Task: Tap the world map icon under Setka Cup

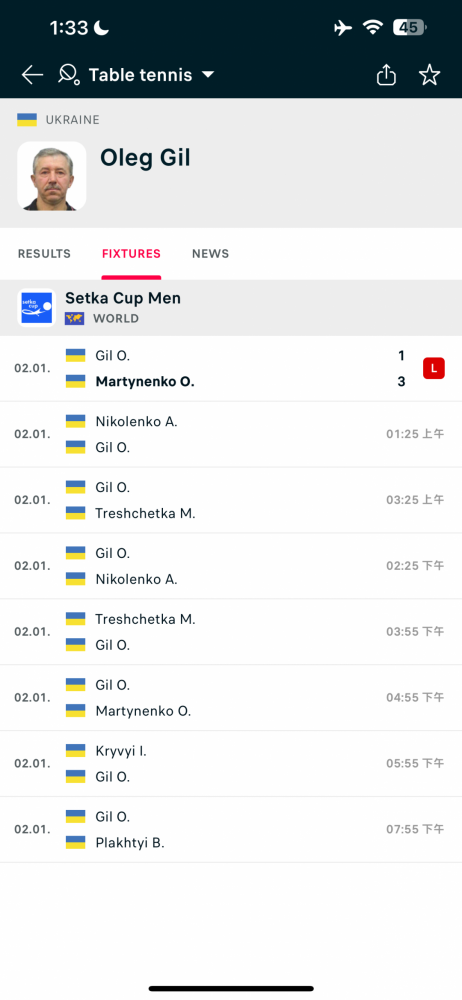Action: click(x=74, y=318)
